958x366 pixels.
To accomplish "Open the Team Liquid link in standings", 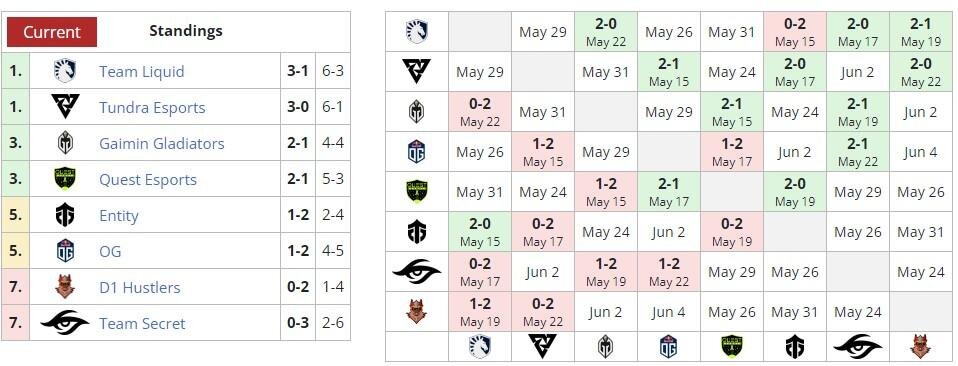I will (x=141, y=71).
